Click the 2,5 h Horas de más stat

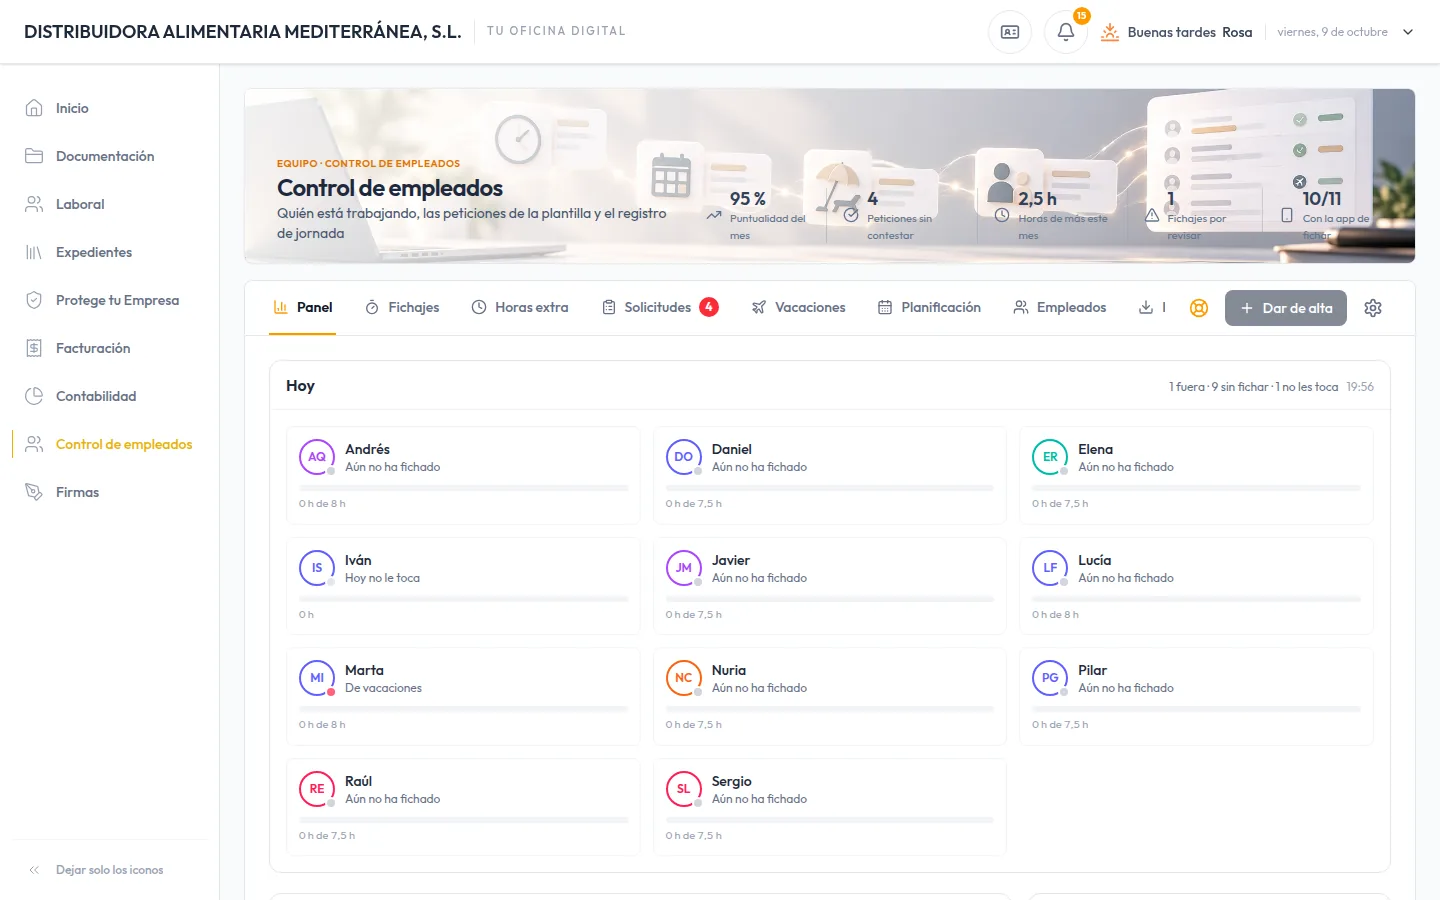coord(1052,214)
